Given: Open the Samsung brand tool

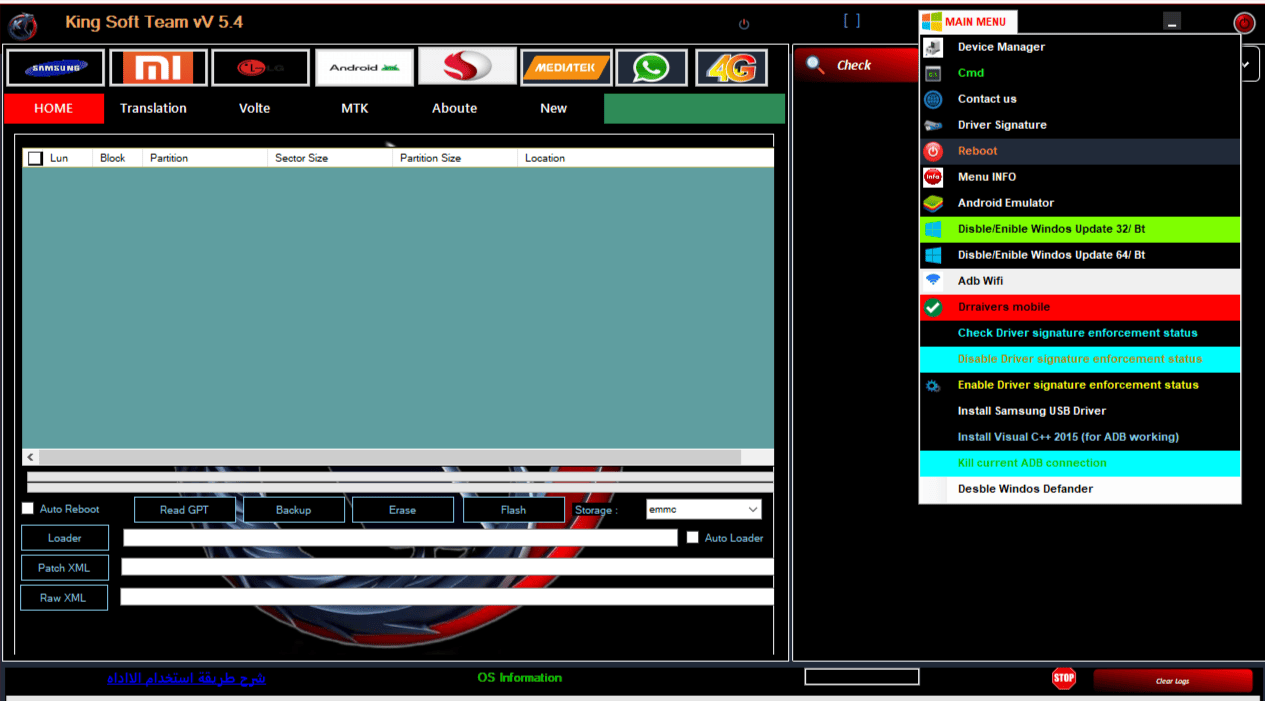Looking at the screenshot, I should pyautogui.click(x=55, y=68).
